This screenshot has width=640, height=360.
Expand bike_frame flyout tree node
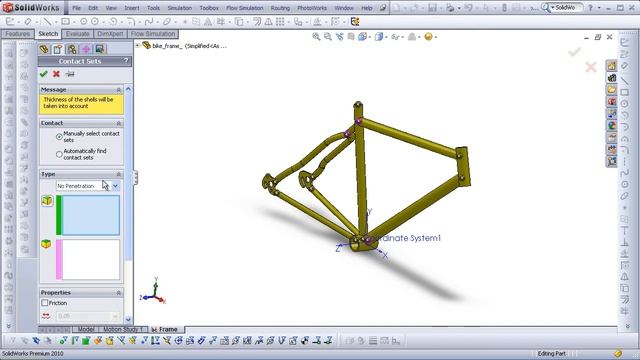click(x=138, y=45)
